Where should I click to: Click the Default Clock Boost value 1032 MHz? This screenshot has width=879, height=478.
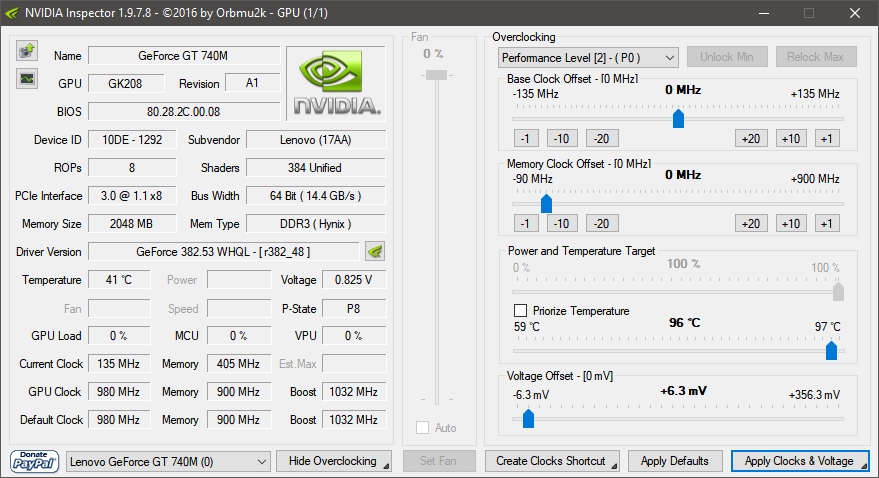[x=354, y=420]
